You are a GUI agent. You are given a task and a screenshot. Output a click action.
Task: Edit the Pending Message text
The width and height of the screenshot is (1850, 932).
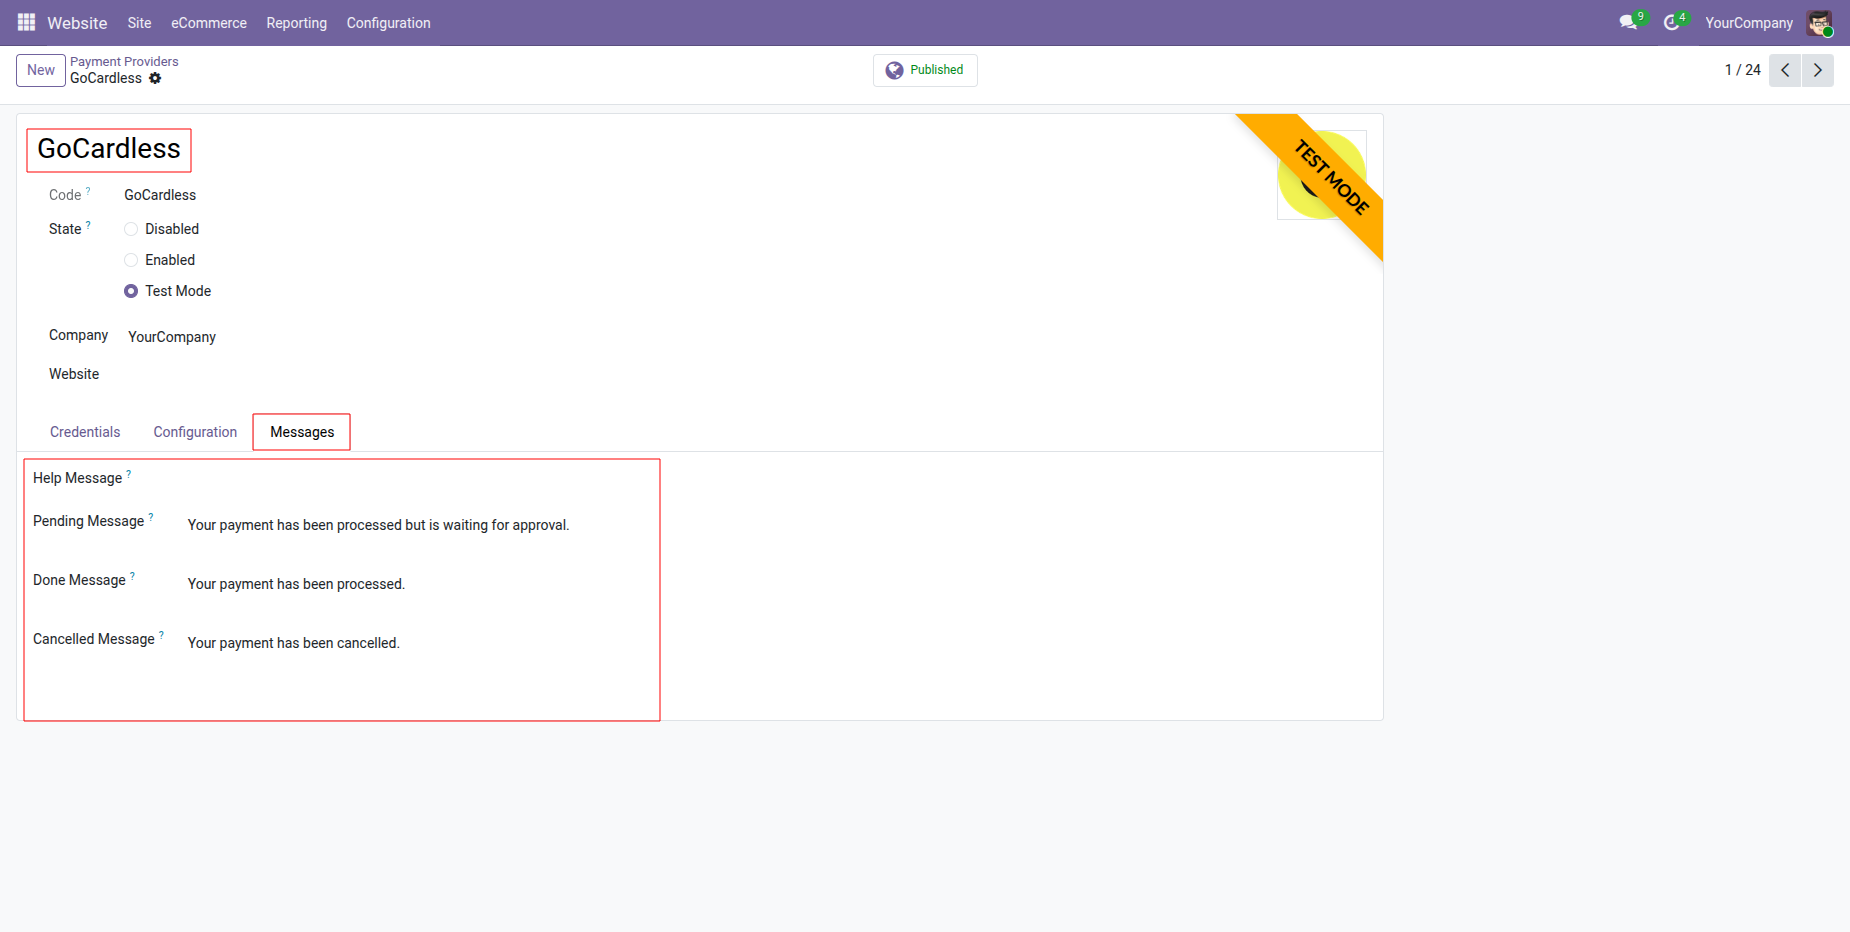pos(379,525)
